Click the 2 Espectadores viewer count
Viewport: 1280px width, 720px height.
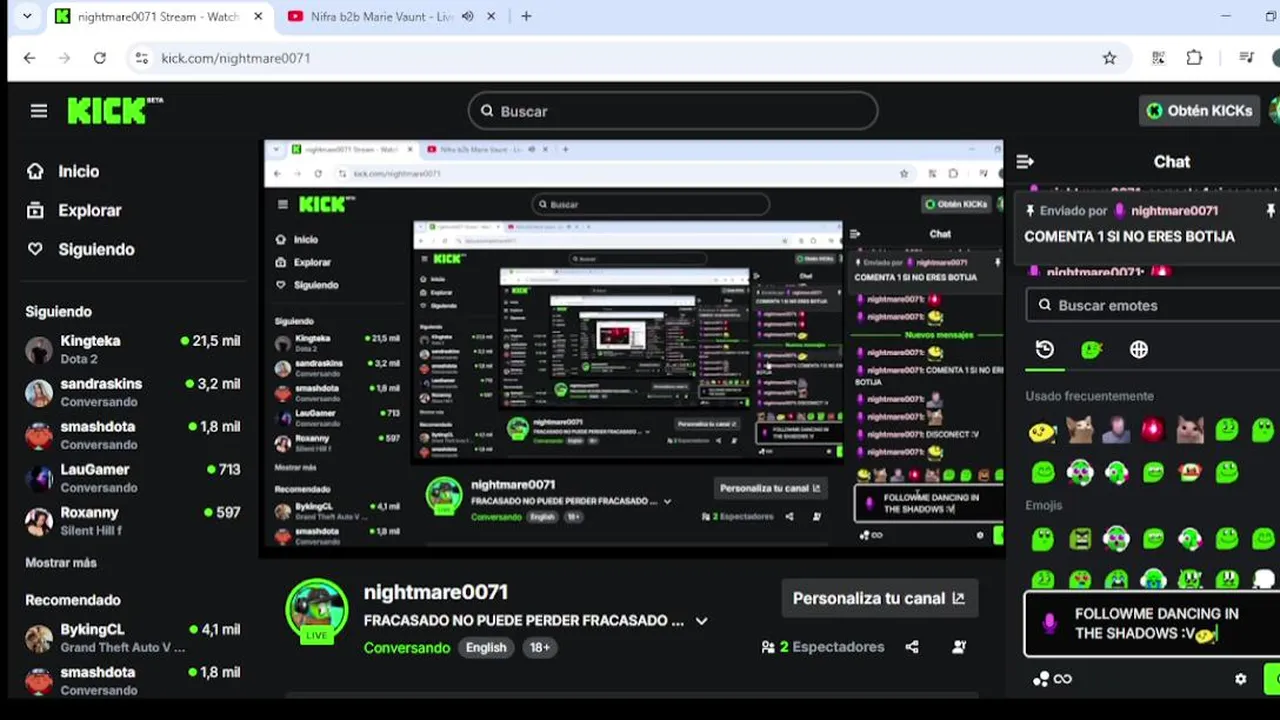coord(823,647)
